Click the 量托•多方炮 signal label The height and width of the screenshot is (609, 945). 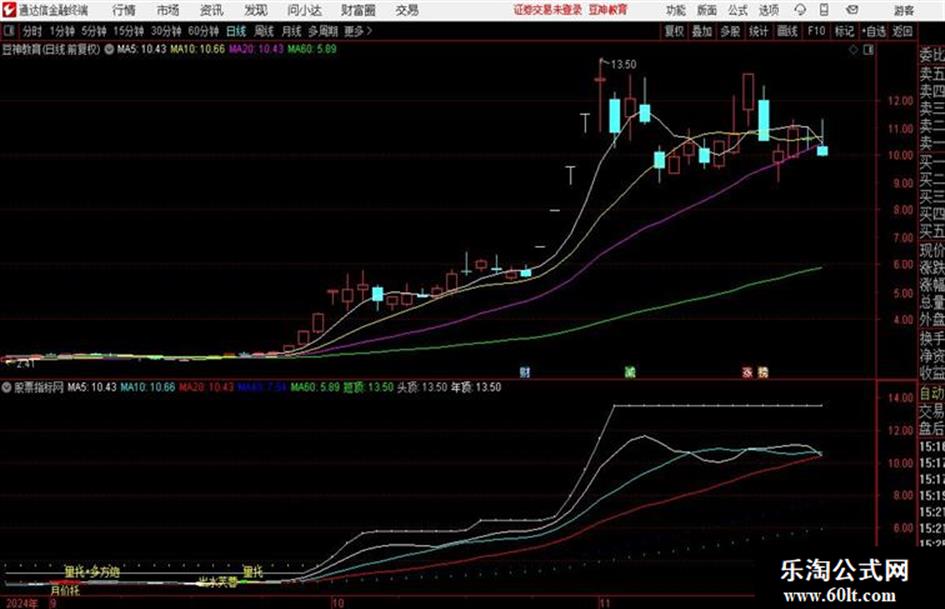click(92, 572)
